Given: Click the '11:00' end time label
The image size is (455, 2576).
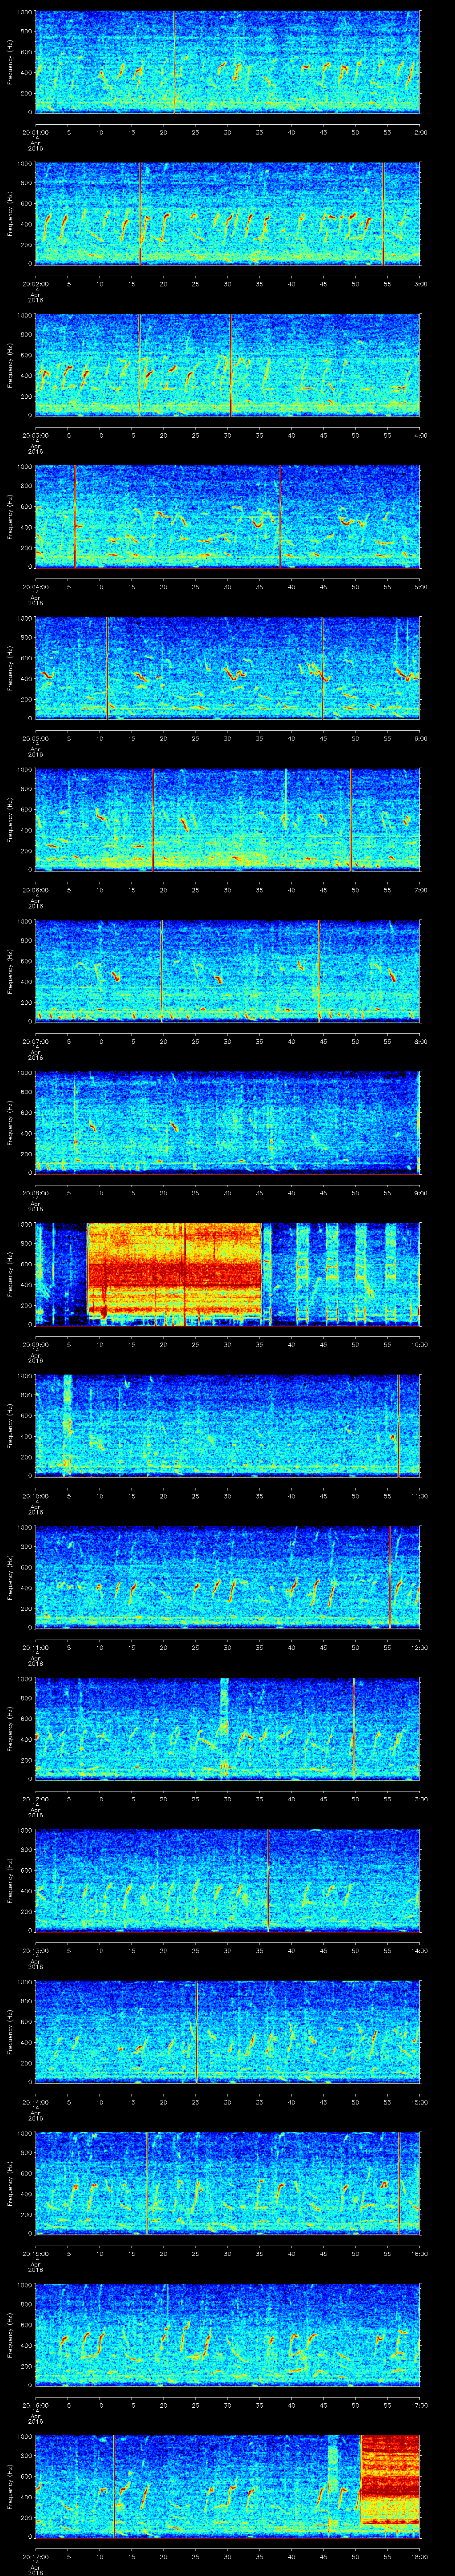Looking at the screenshot, I should pyautogui.click(x=420, y=1495).
